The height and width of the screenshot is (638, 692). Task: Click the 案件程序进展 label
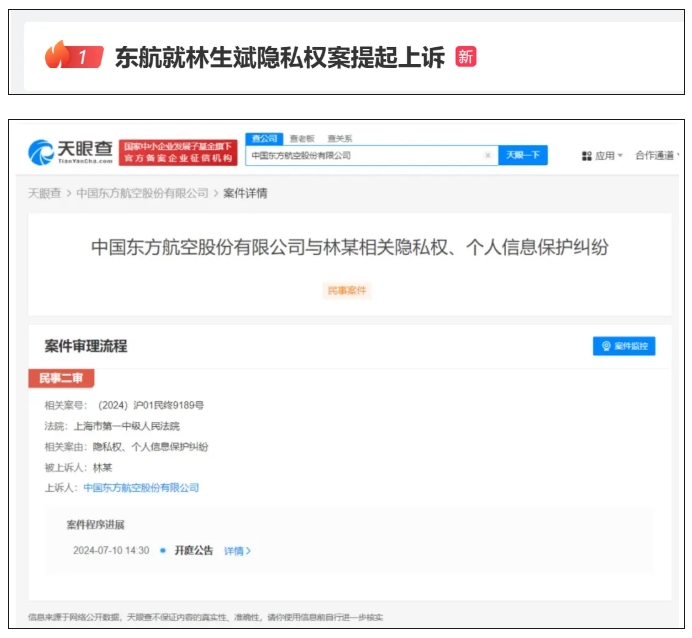pyautogui.click(x=95, y=525)
